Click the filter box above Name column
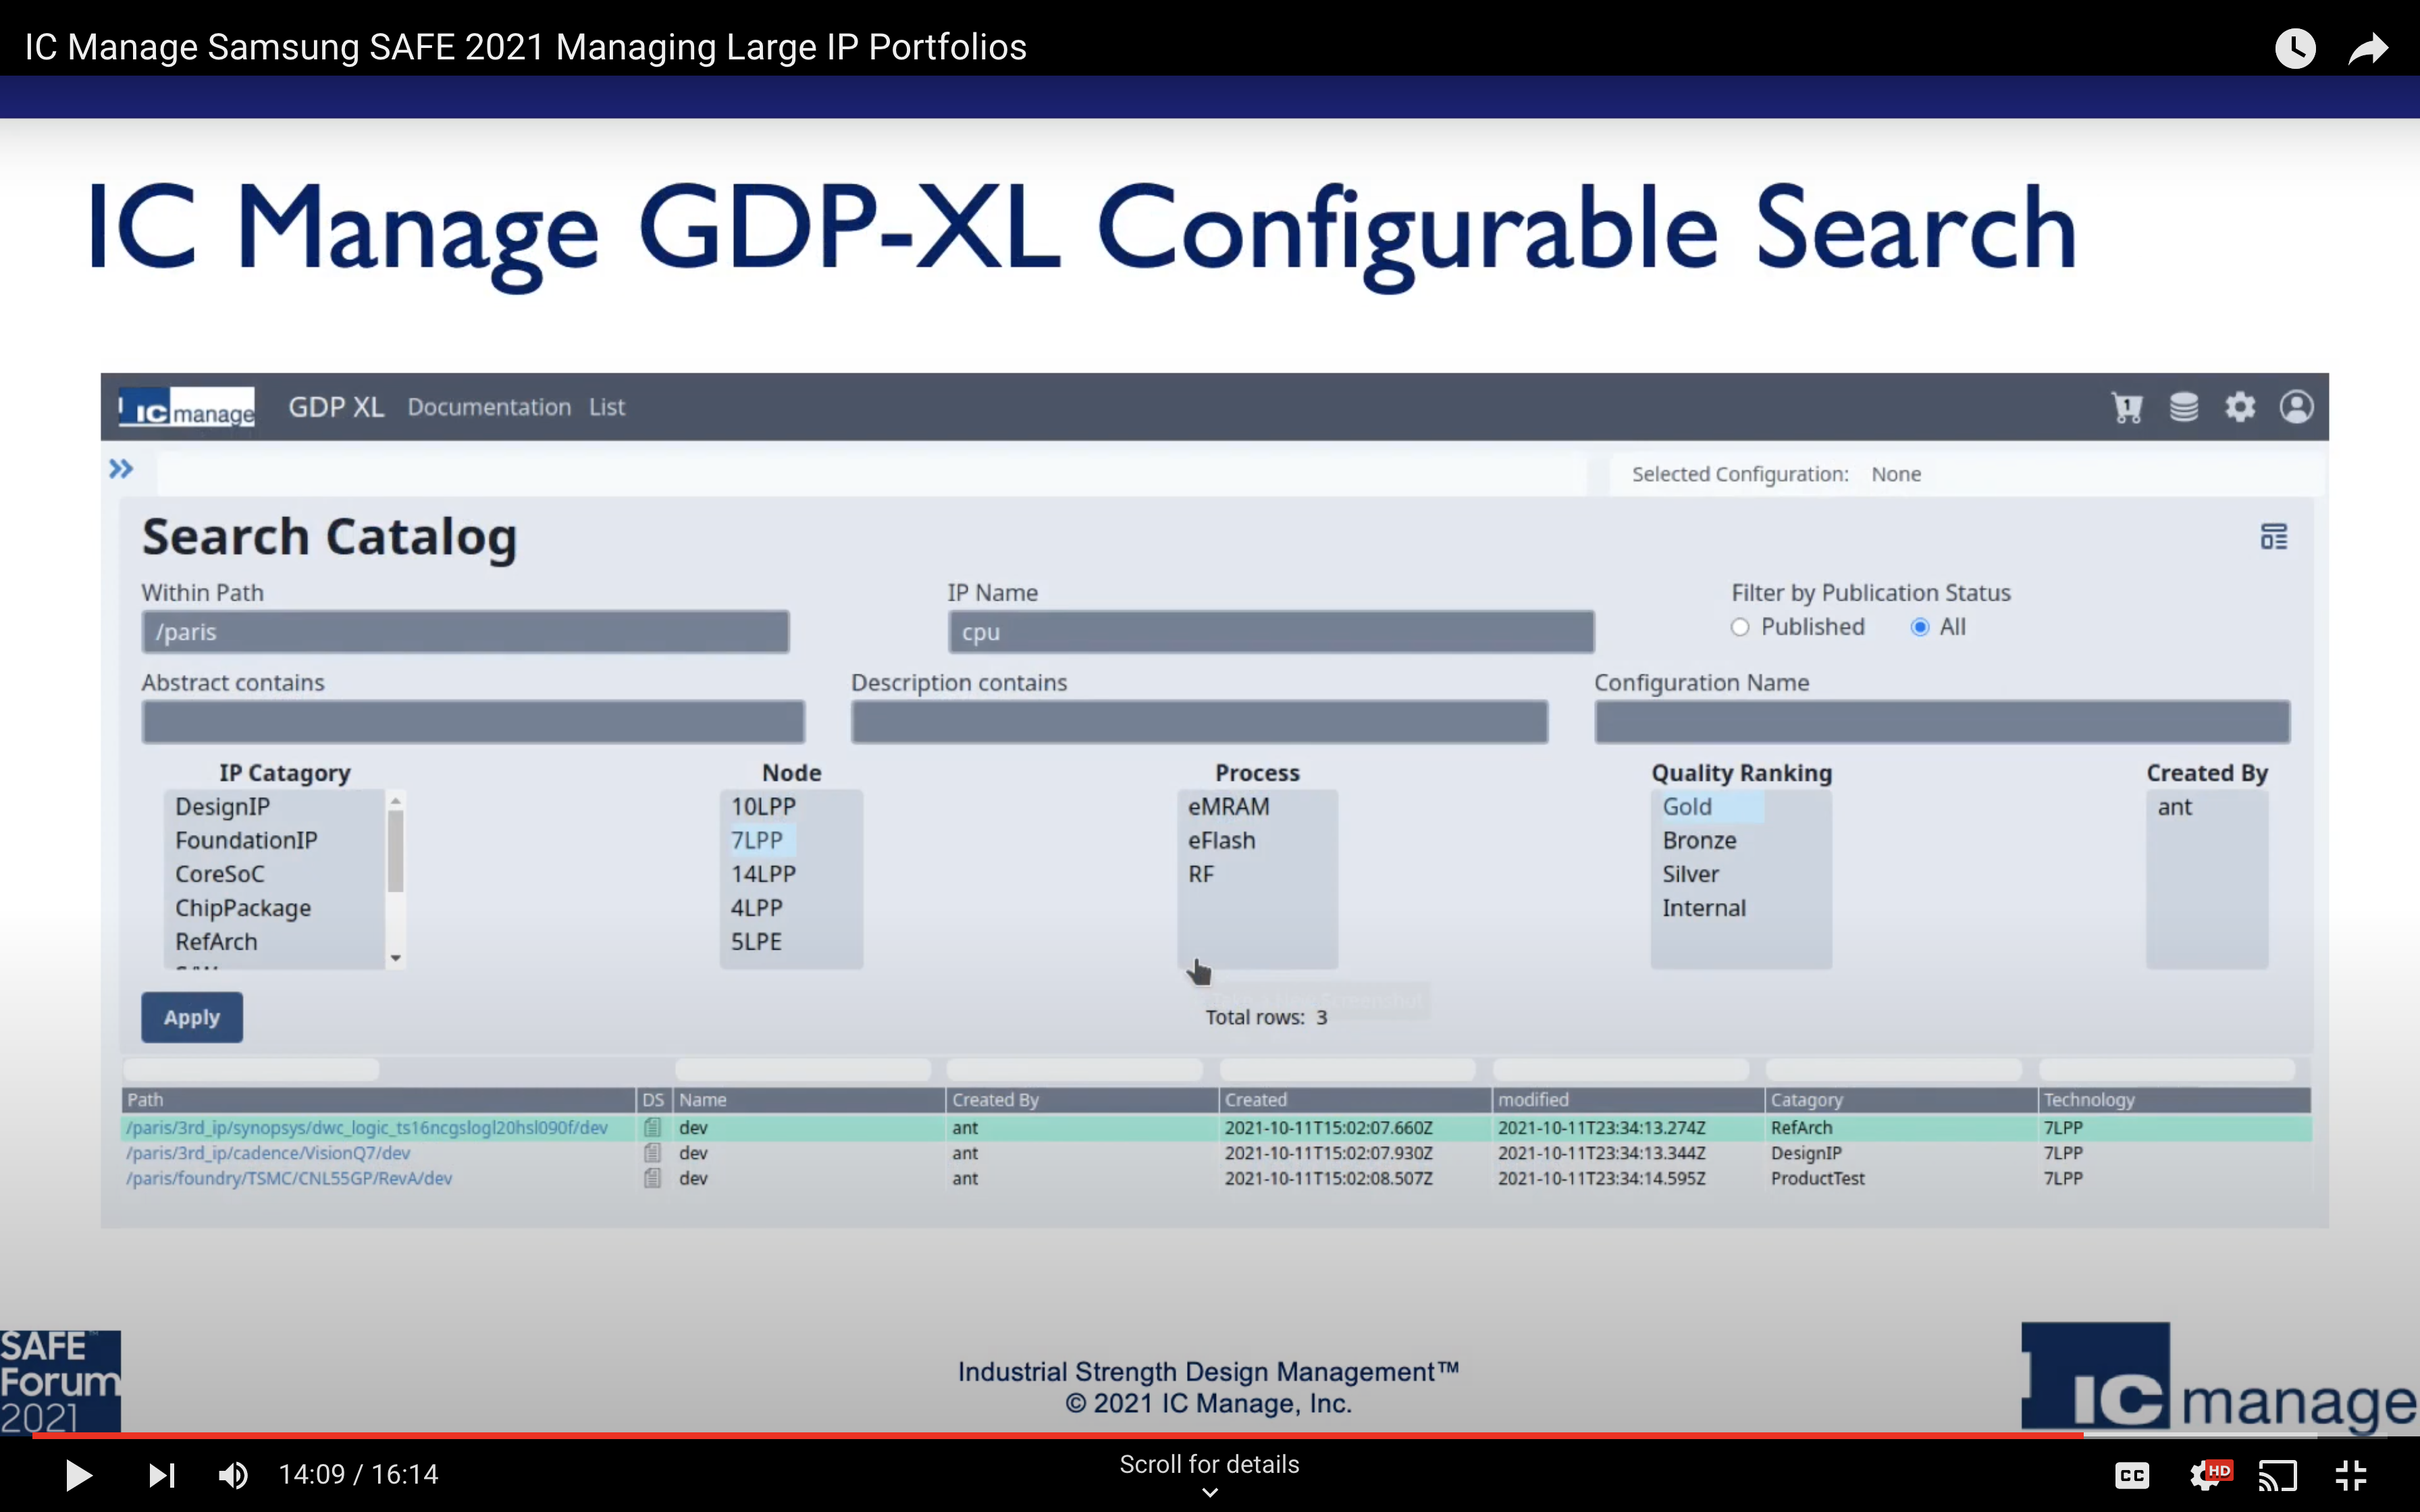 click(804, 1070)
